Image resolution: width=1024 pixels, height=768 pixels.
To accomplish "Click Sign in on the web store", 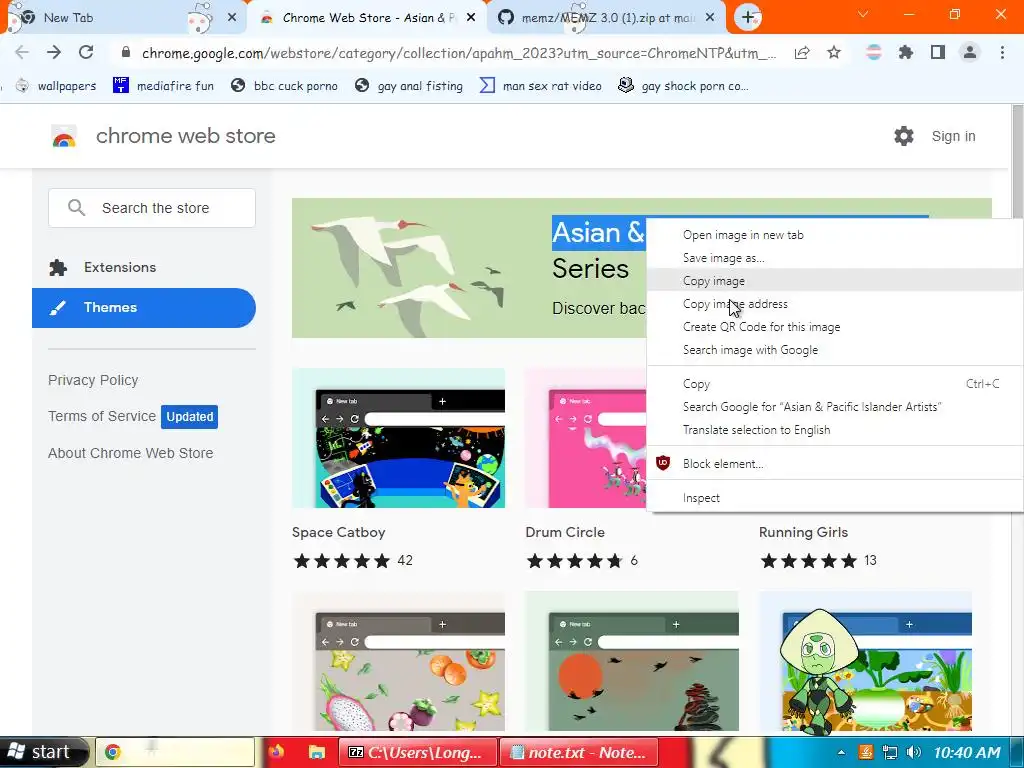I will 953,136.
